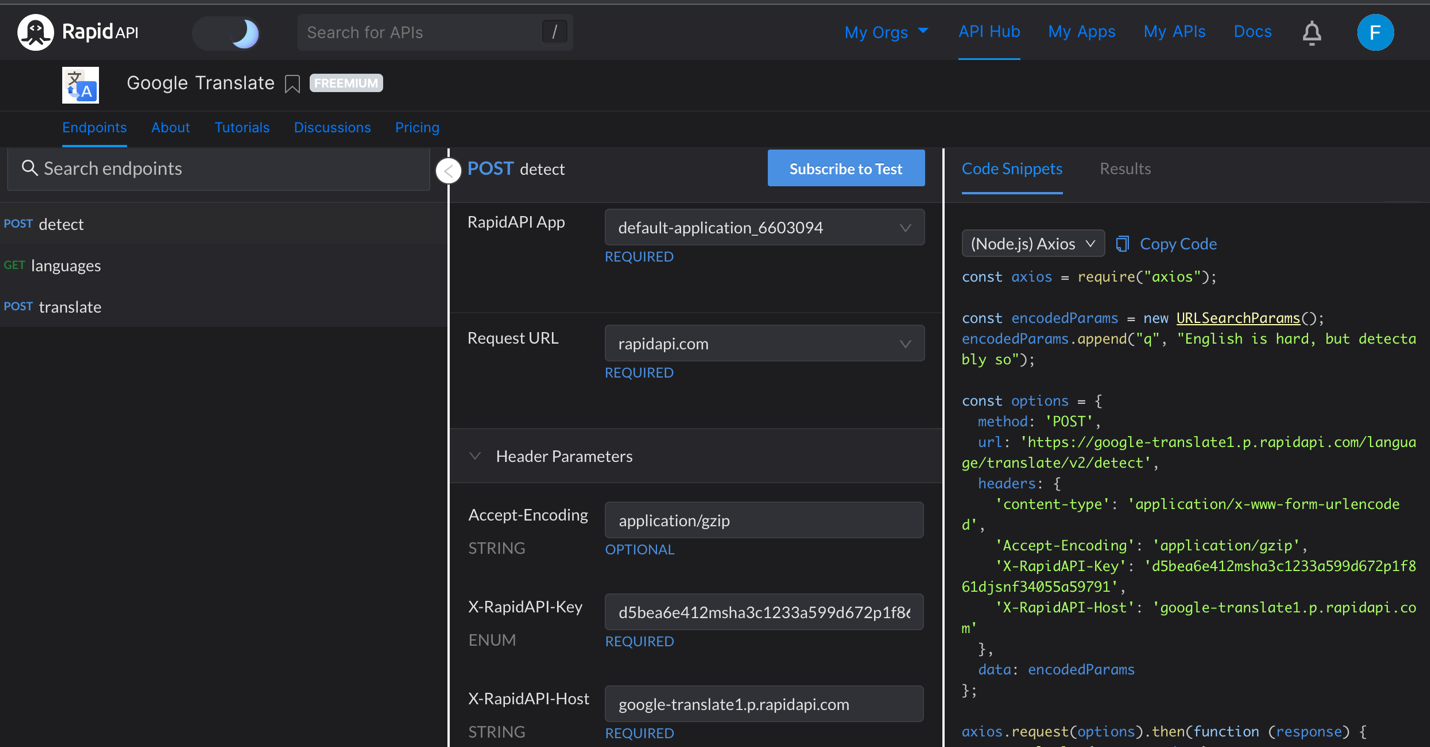Switch to the Results tab
This screenshot has width=1430, height=747.
pyautogui.click(x=1125, y=169)
